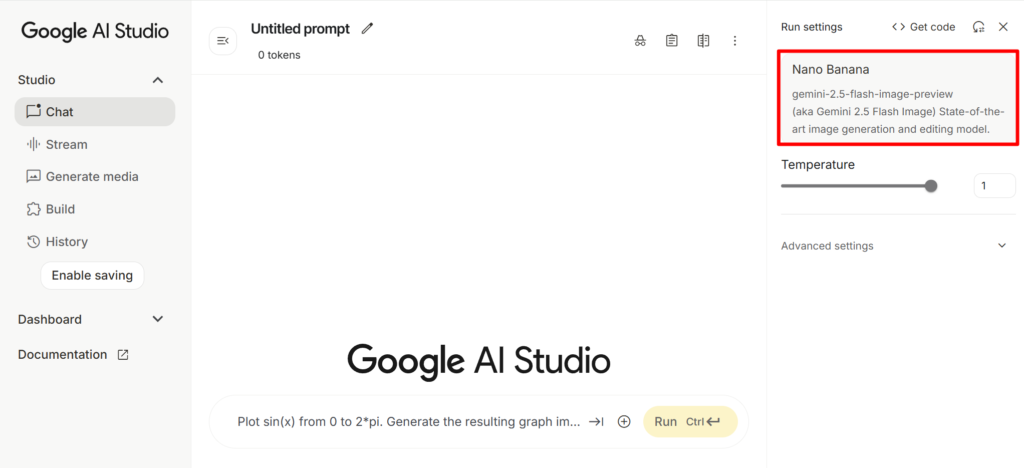Click the system instructions clipboard icon
Screen dimensions: 1024x468
[x=671, y=41]
